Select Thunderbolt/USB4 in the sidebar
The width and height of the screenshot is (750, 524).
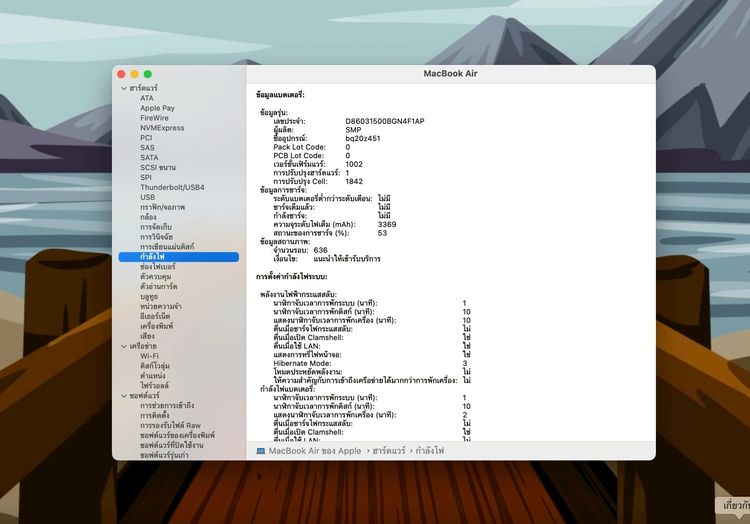pos(172,187)
